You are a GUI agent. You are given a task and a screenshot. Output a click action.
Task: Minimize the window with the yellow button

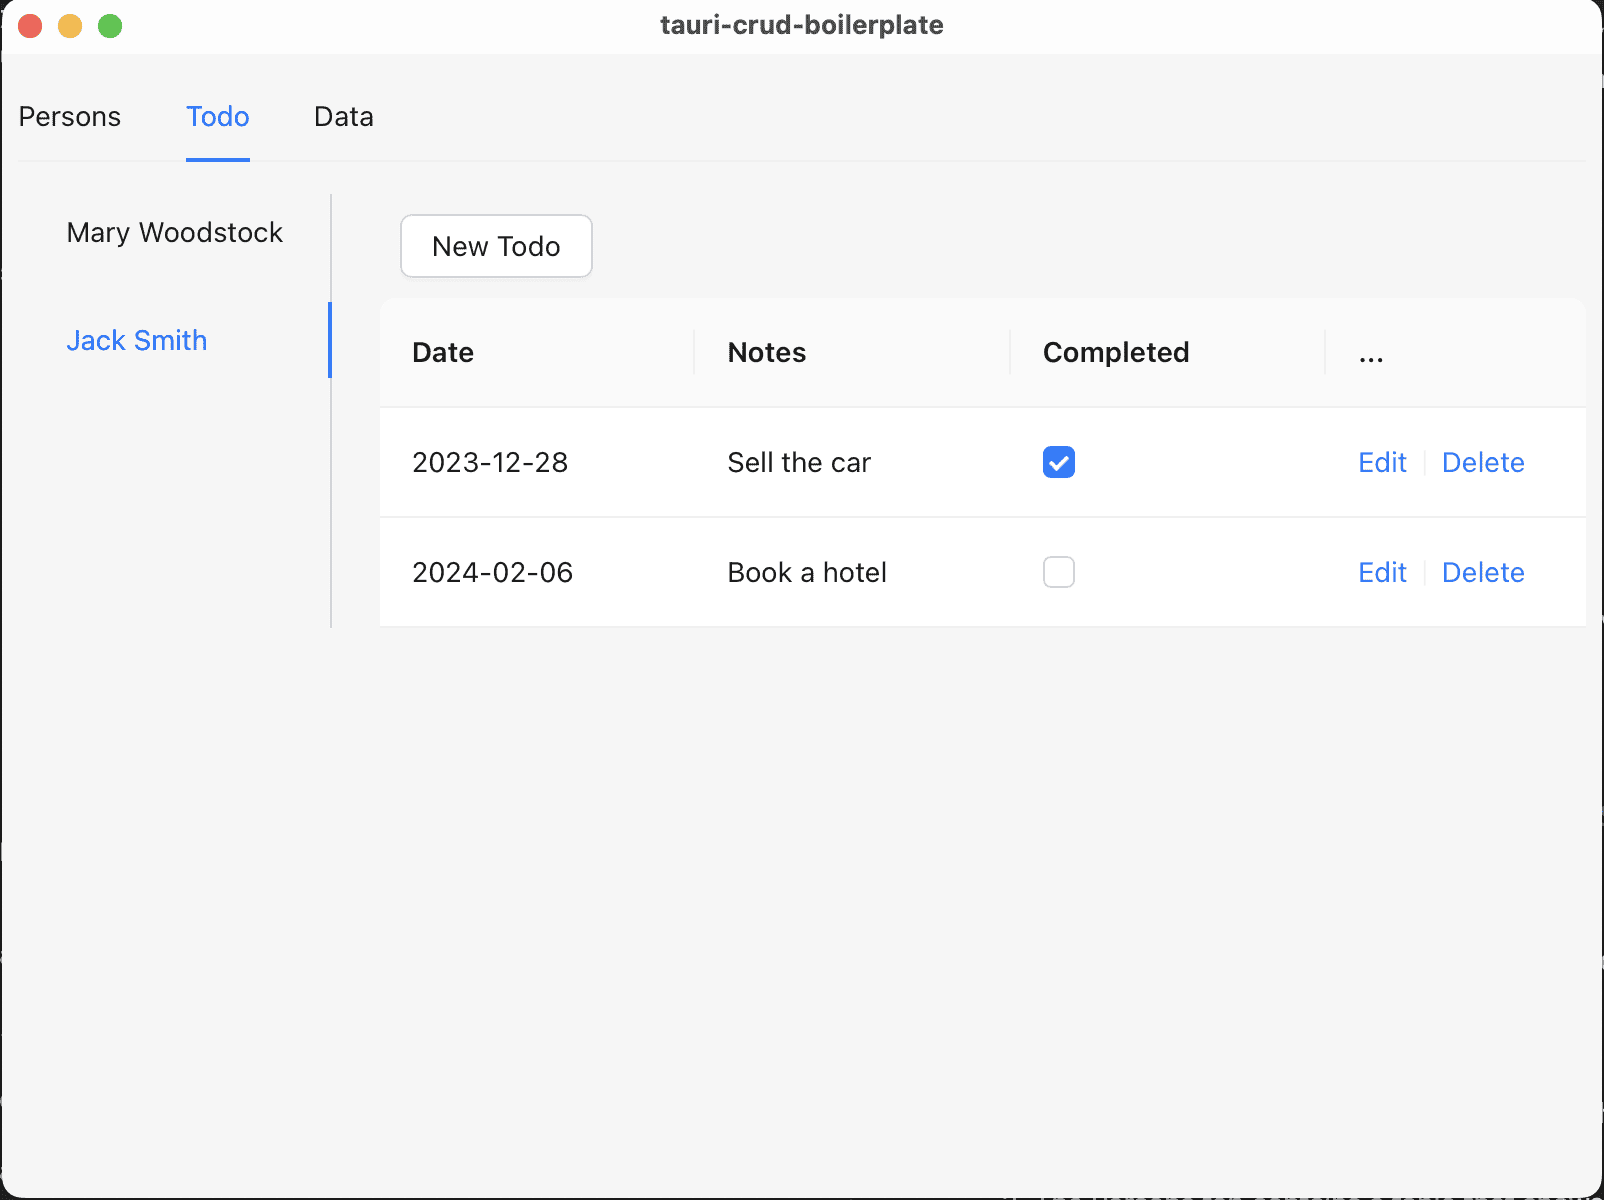pyautogui.click(x=70, y=26)
